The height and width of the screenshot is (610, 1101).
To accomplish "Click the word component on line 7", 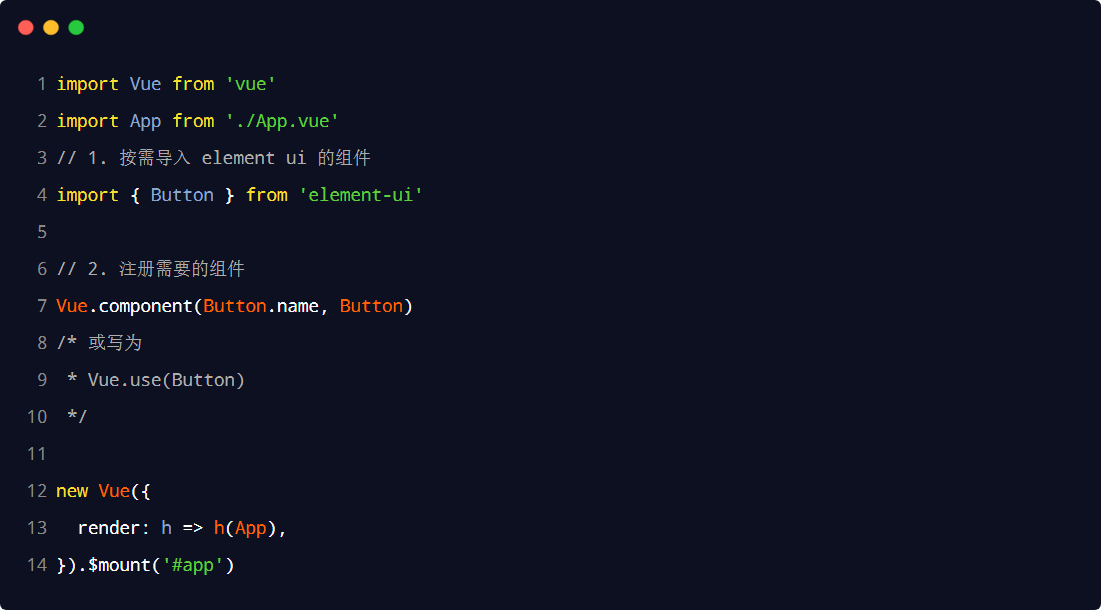I will click(145, 307).
